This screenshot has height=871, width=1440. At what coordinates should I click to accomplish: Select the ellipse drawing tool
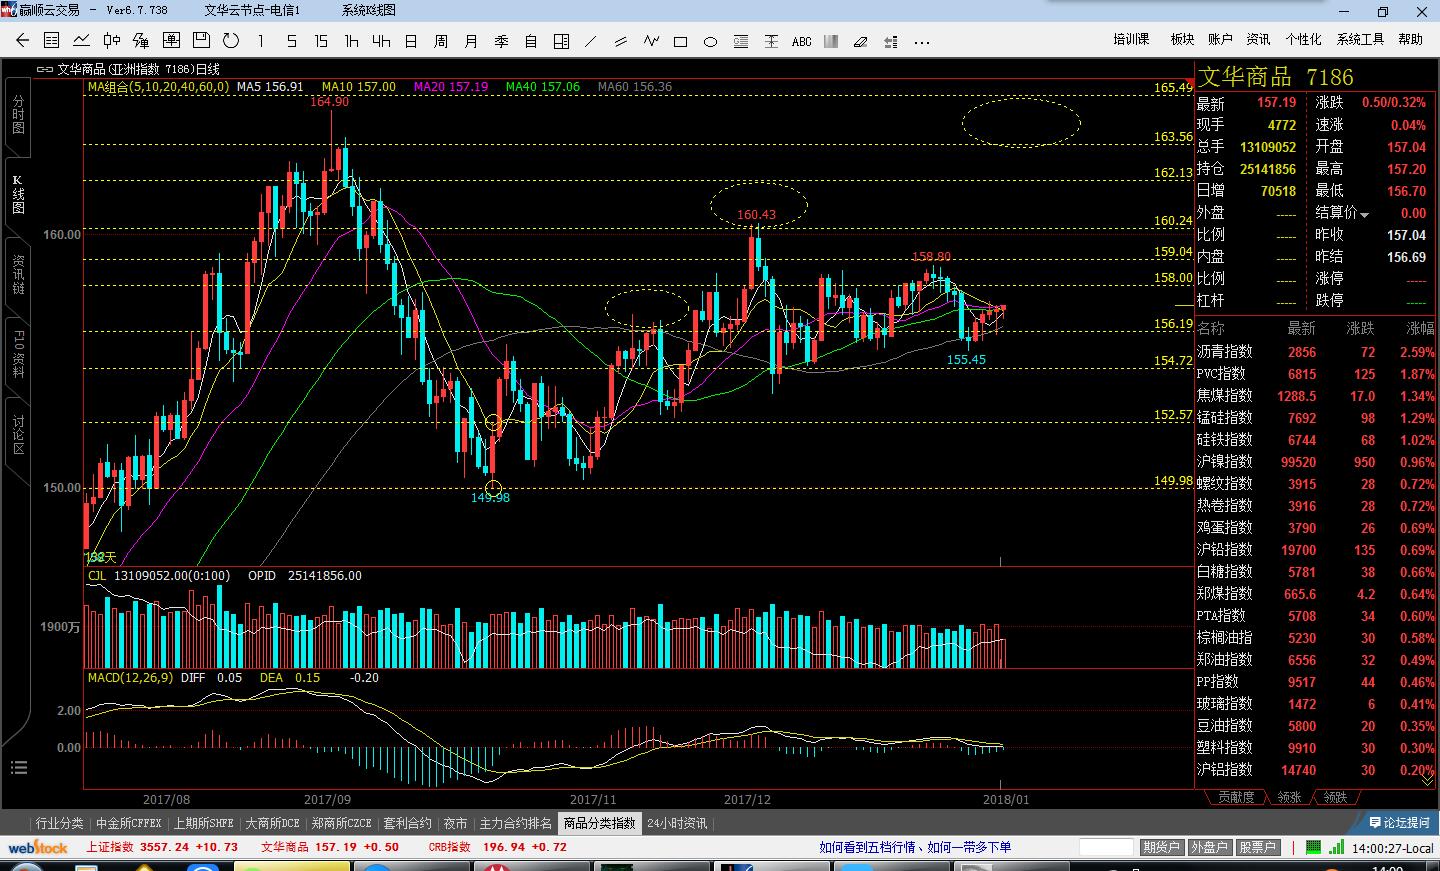pos(711,41)
